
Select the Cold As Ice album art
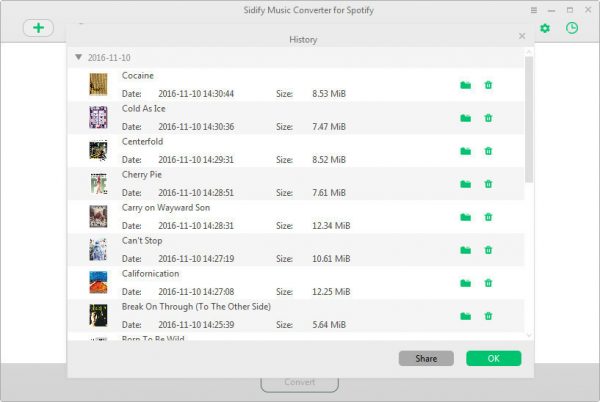pyautogui.click(x=98, y=117)
